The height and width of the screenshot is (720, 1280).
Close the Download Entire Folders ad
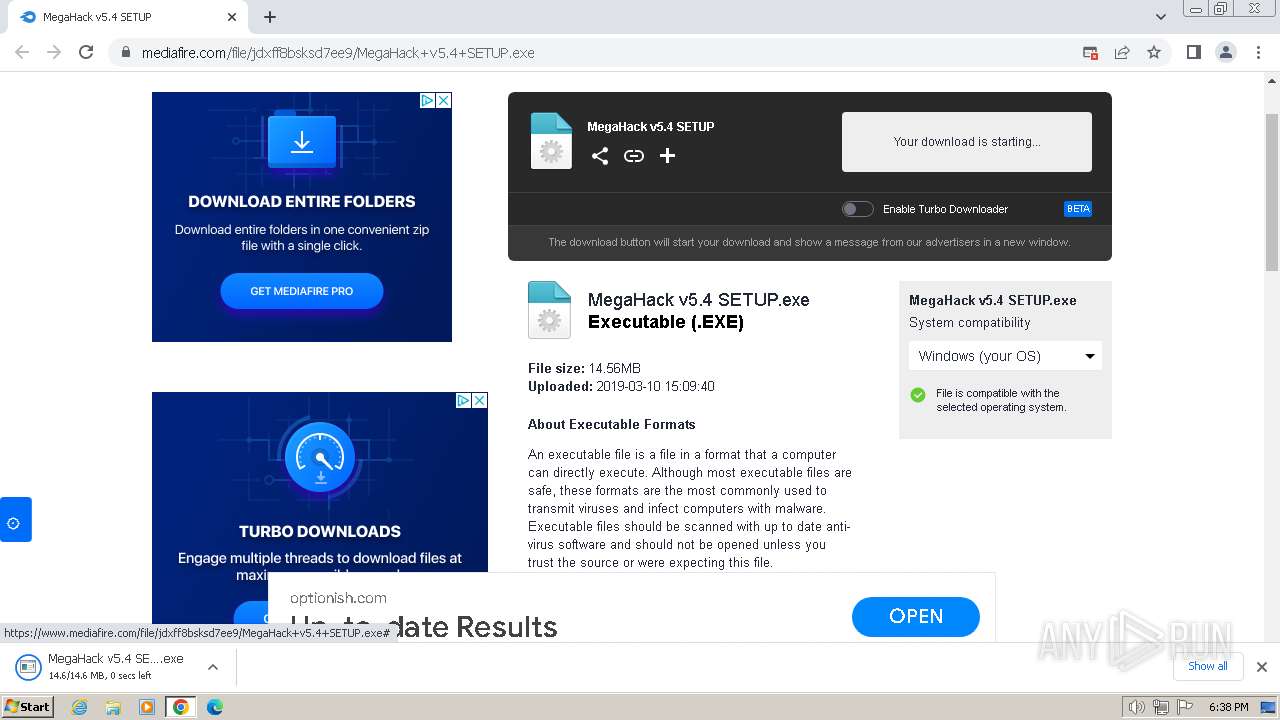click(444, 100)
